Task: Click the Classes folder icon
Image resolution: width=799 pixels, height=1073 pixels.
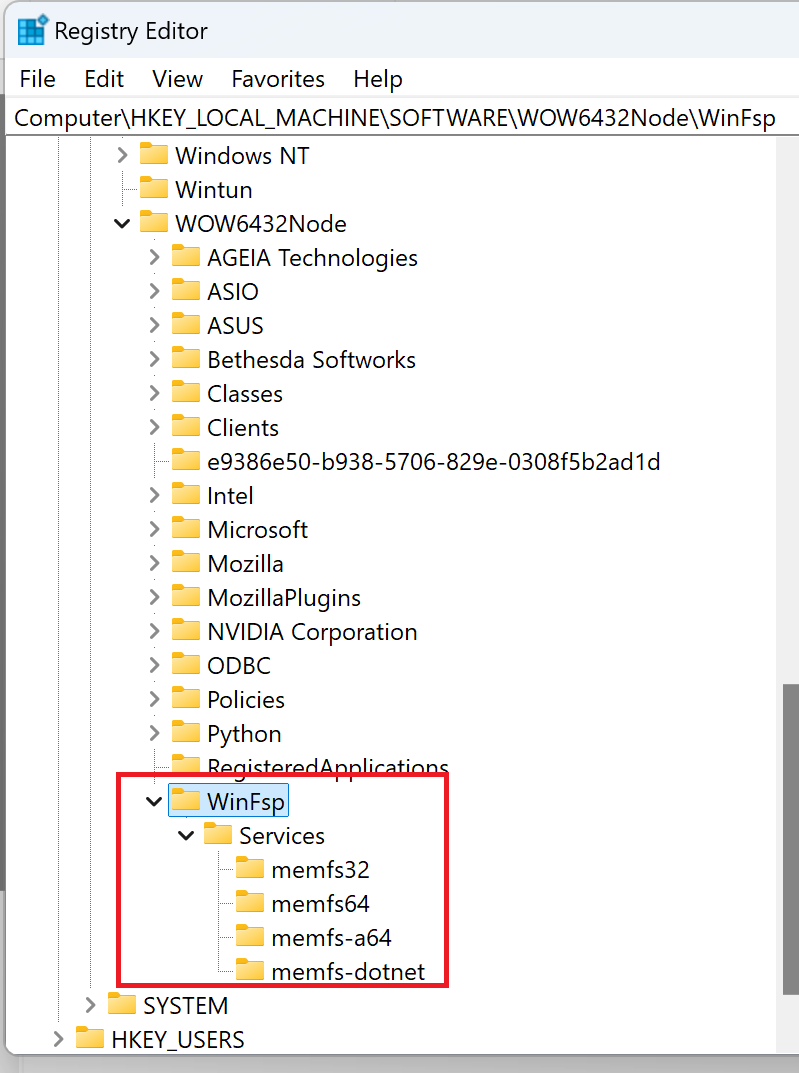Action: [185, 392]
